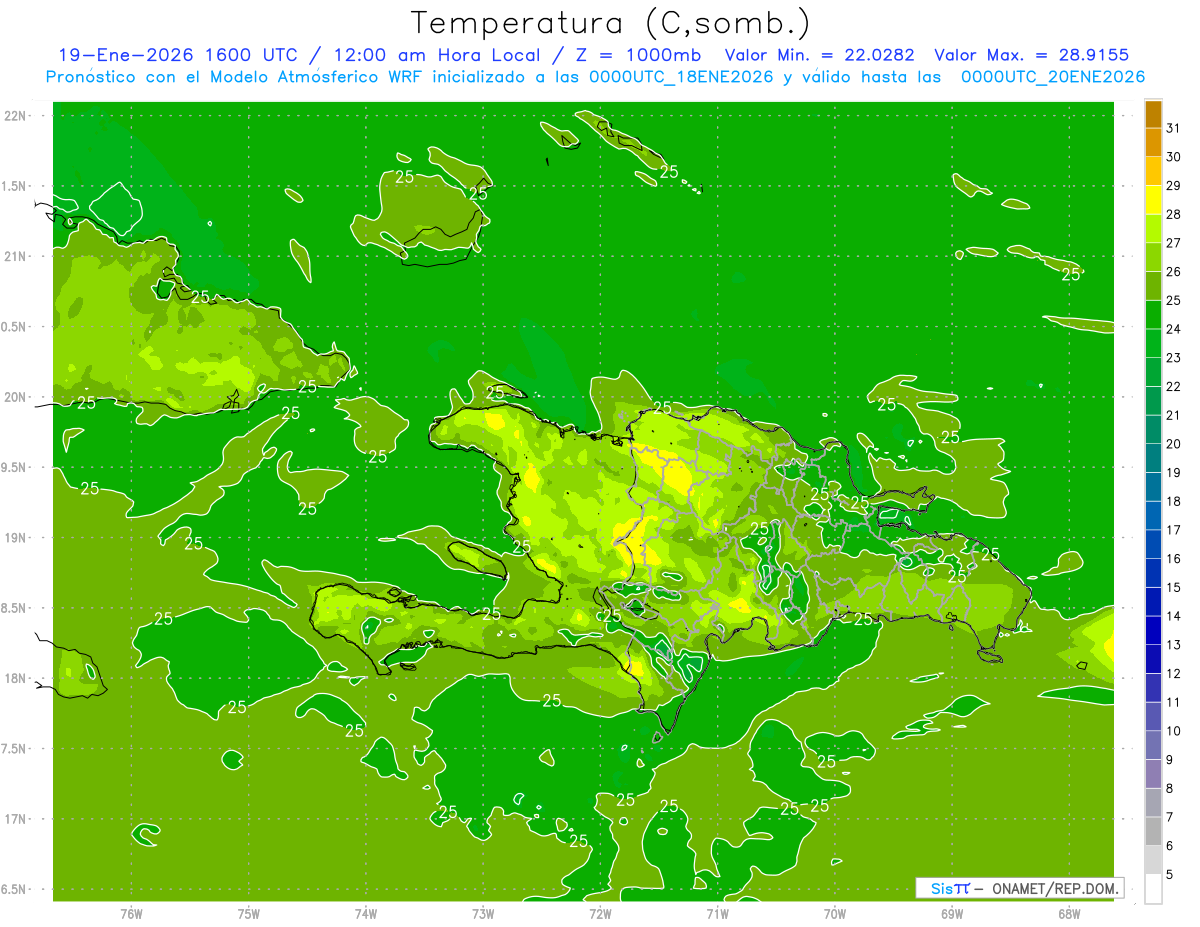Click the "Temperatura (C,somb.)" map title
This screenshot has width=1200, height=927.
pyautogui.click(x=610, y=22)
